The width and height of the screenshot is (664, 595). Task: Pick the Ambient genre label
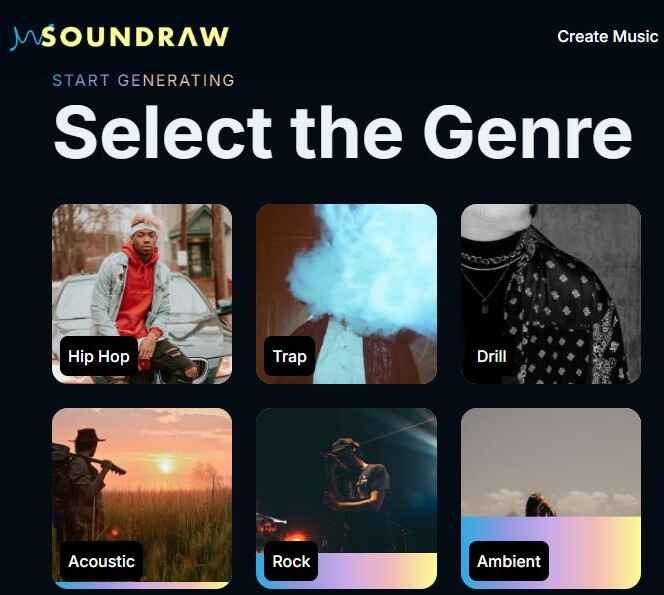click(509, 561)
